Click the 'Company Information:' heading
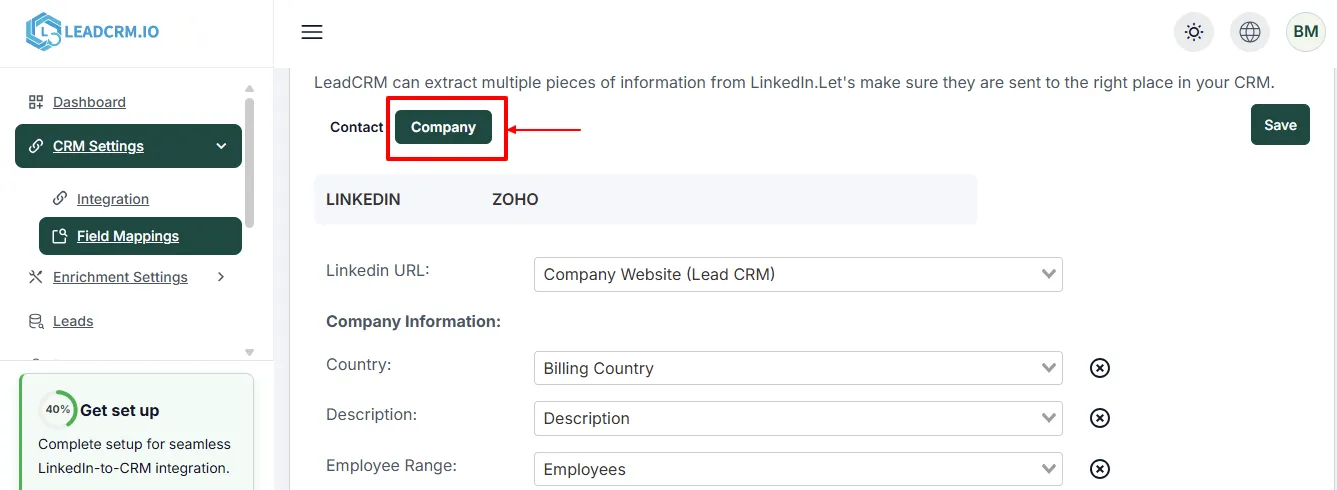This screenshot has width=1337, height=490. (x=413, y=322)
